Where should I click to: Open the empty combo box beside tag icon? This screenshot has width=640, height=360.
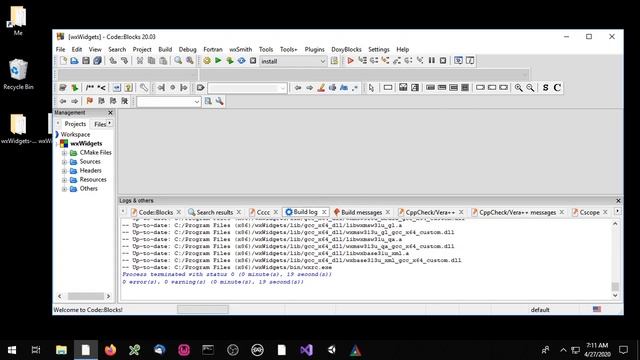pos(247,88)
